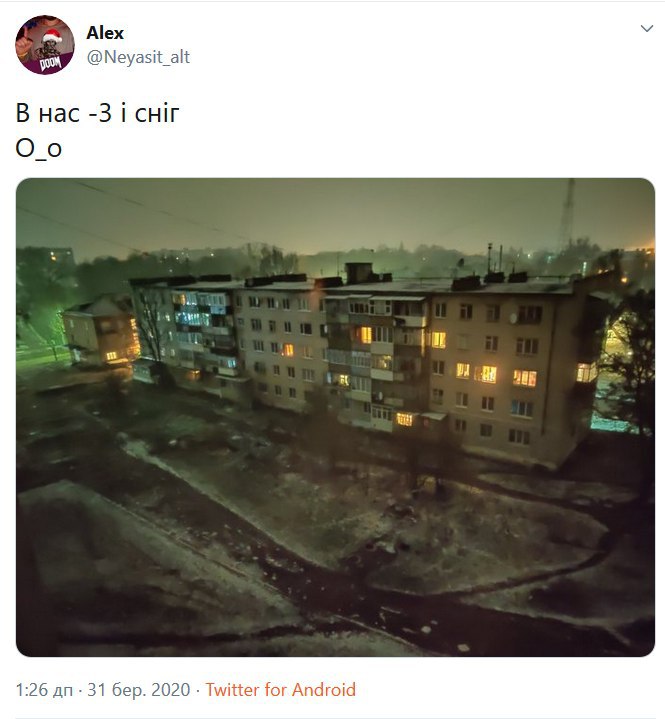The height and width of the screenshot is (719, 665).
Task: Open the @Neyasit_alt handle link
Action: (138, 57)
